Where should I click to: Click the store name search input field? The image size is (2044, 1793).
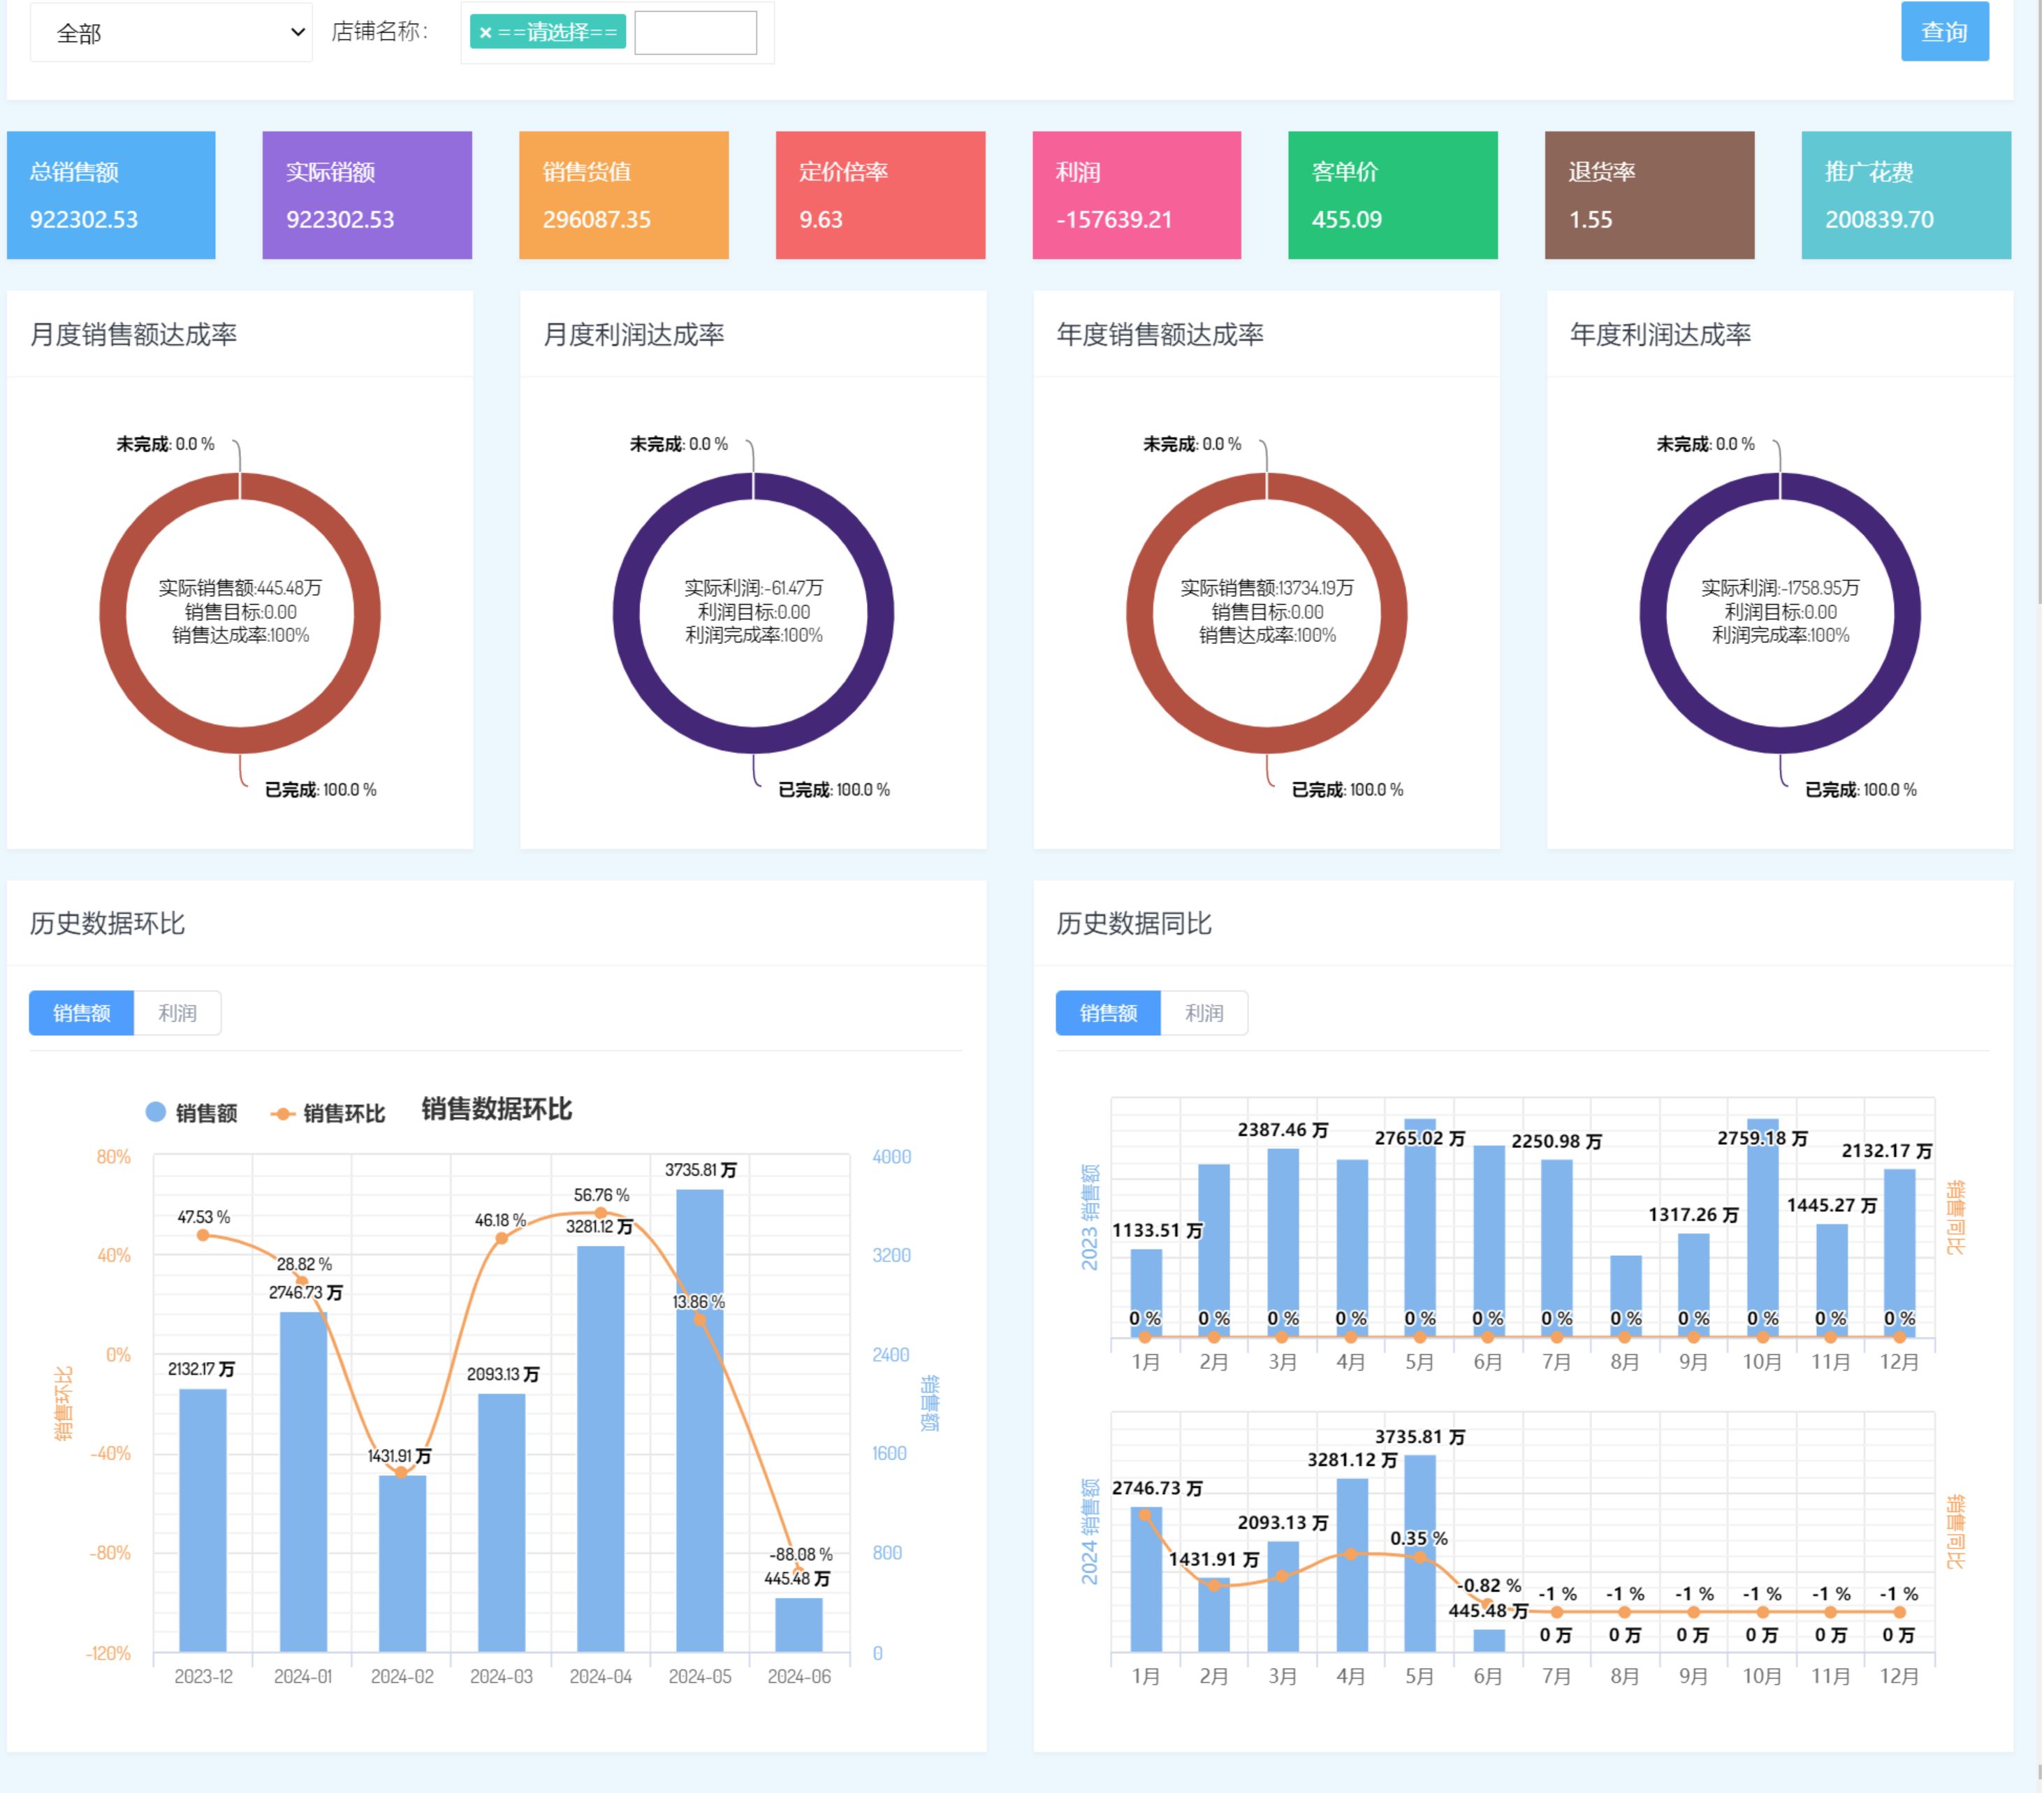point(695,33)
